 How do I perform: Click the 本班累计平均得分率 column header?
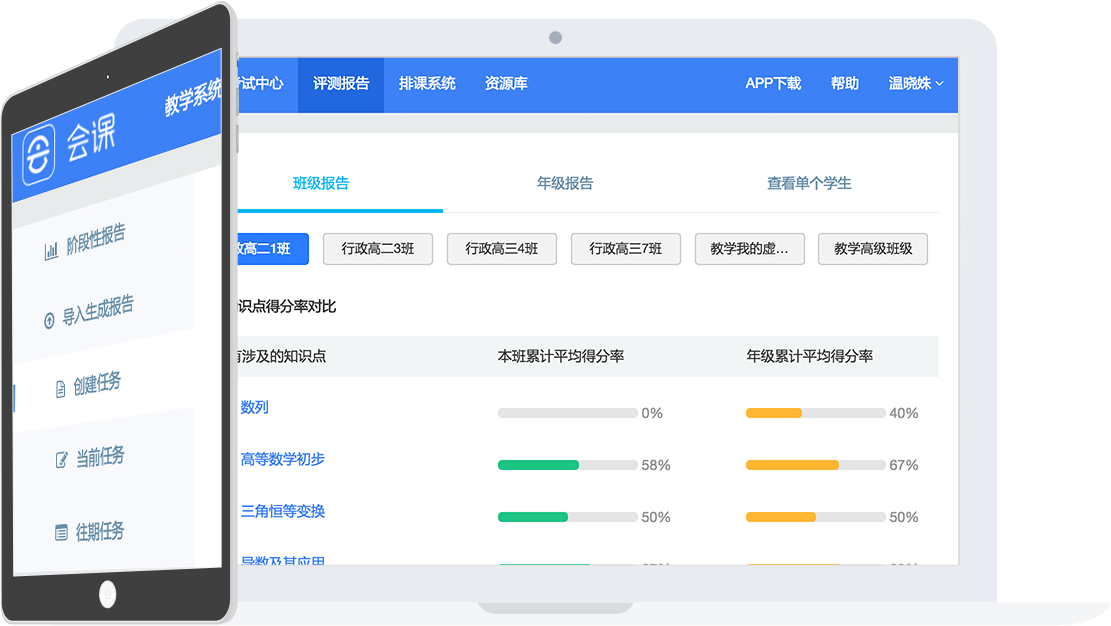pyautogui.click(x=560, y=357)
